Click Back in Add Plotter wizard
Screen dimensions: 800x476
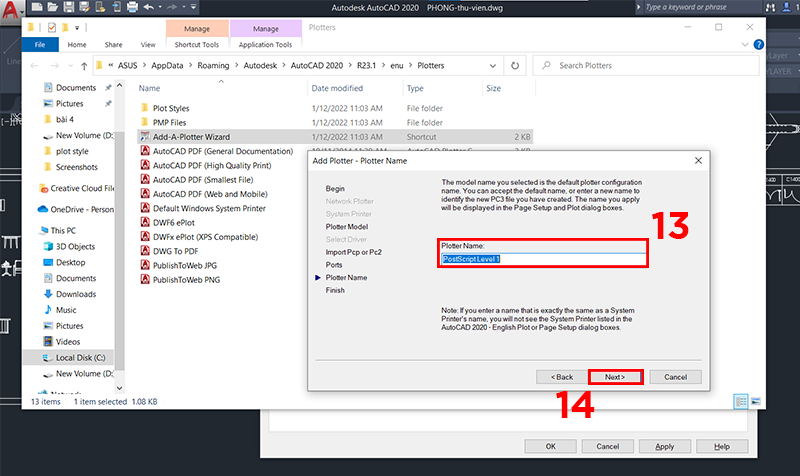pos(562,377)
